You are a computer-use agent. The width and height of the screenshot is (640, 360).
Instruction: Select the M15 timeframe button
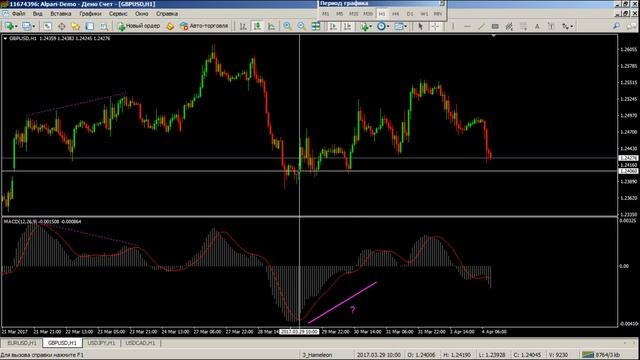point(353,14)
